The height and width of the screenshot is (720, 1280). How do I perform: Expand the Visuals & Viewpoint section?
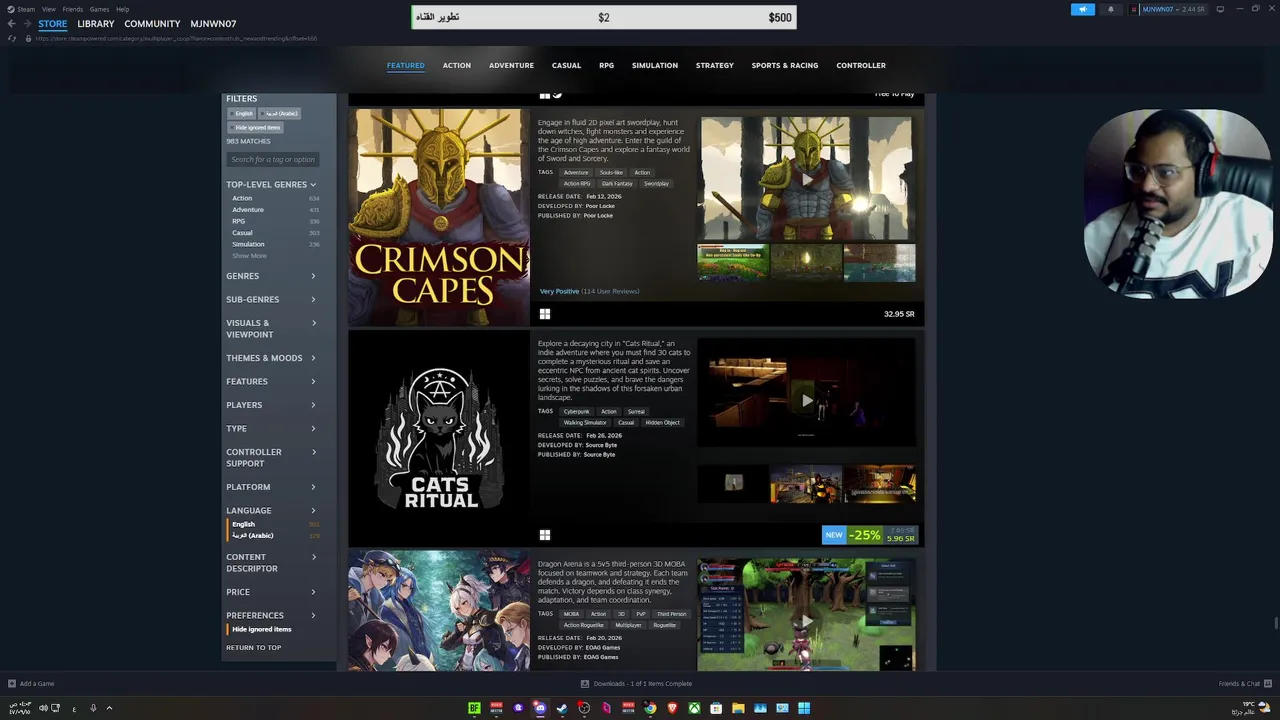[272, 329]
